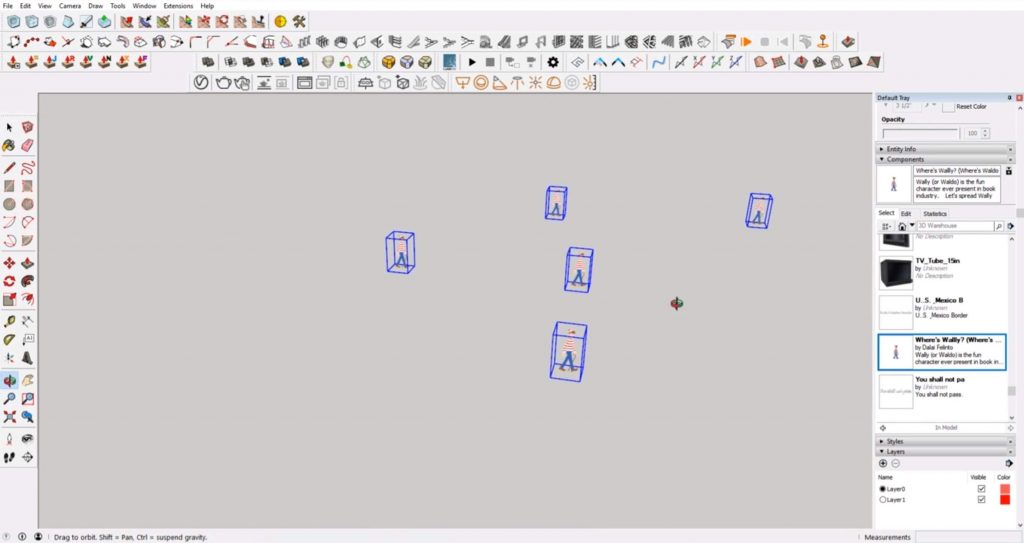Switch to the Edit tab in Components
Image resolution: width=1024 pixels, height=543 pixels.
point(906,214)
